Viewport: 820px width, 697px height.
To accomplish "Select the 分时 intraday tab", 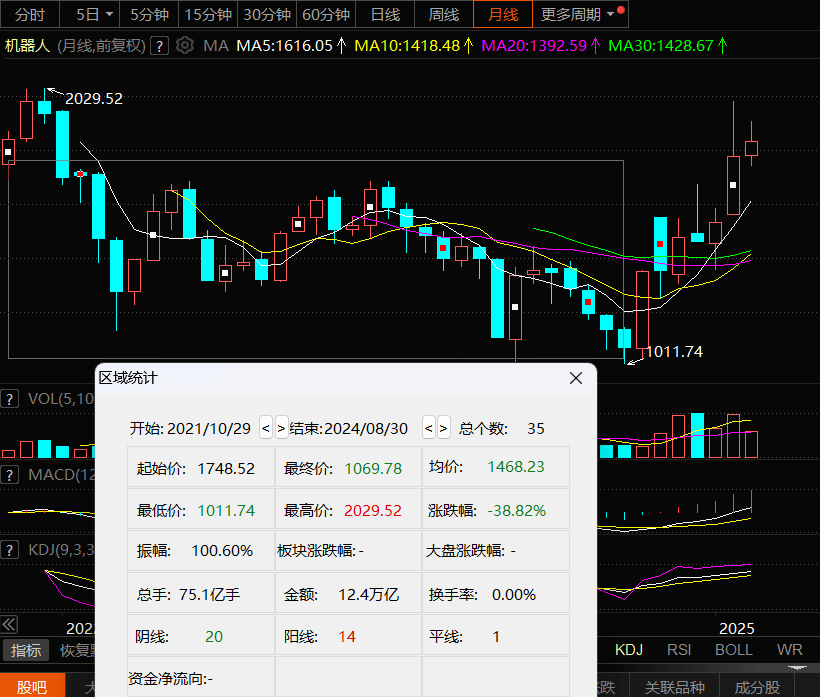I will click(31, 15).
